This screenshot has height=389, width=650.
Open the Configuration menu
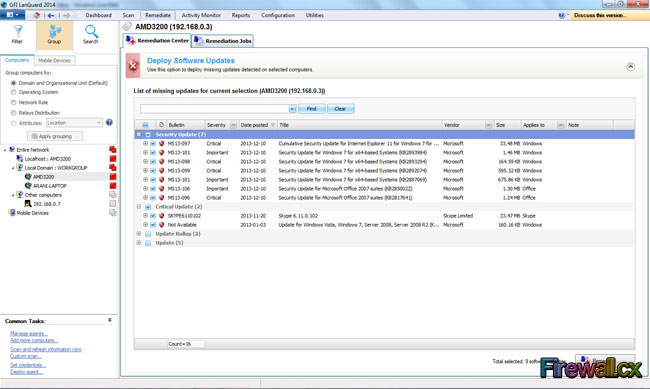point(278,15)
